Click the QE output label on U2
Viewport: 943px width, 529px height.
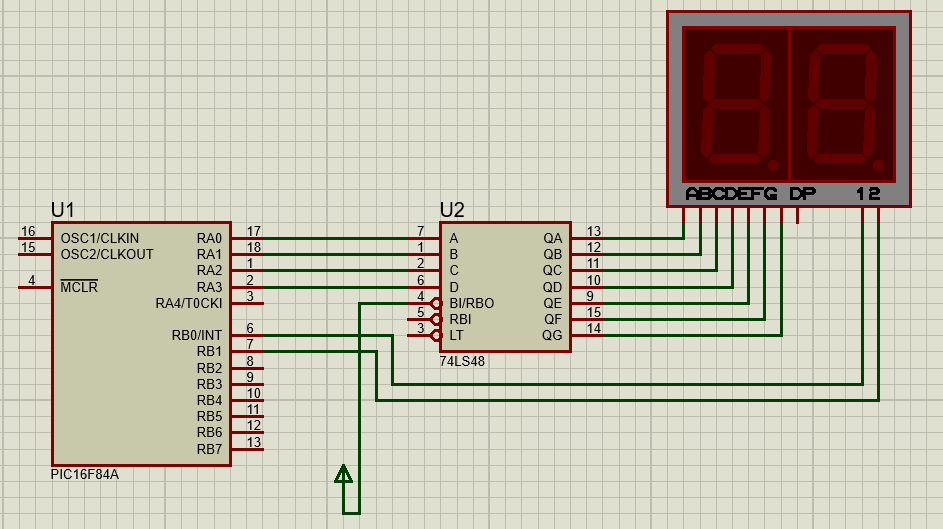tap(552, 303)
